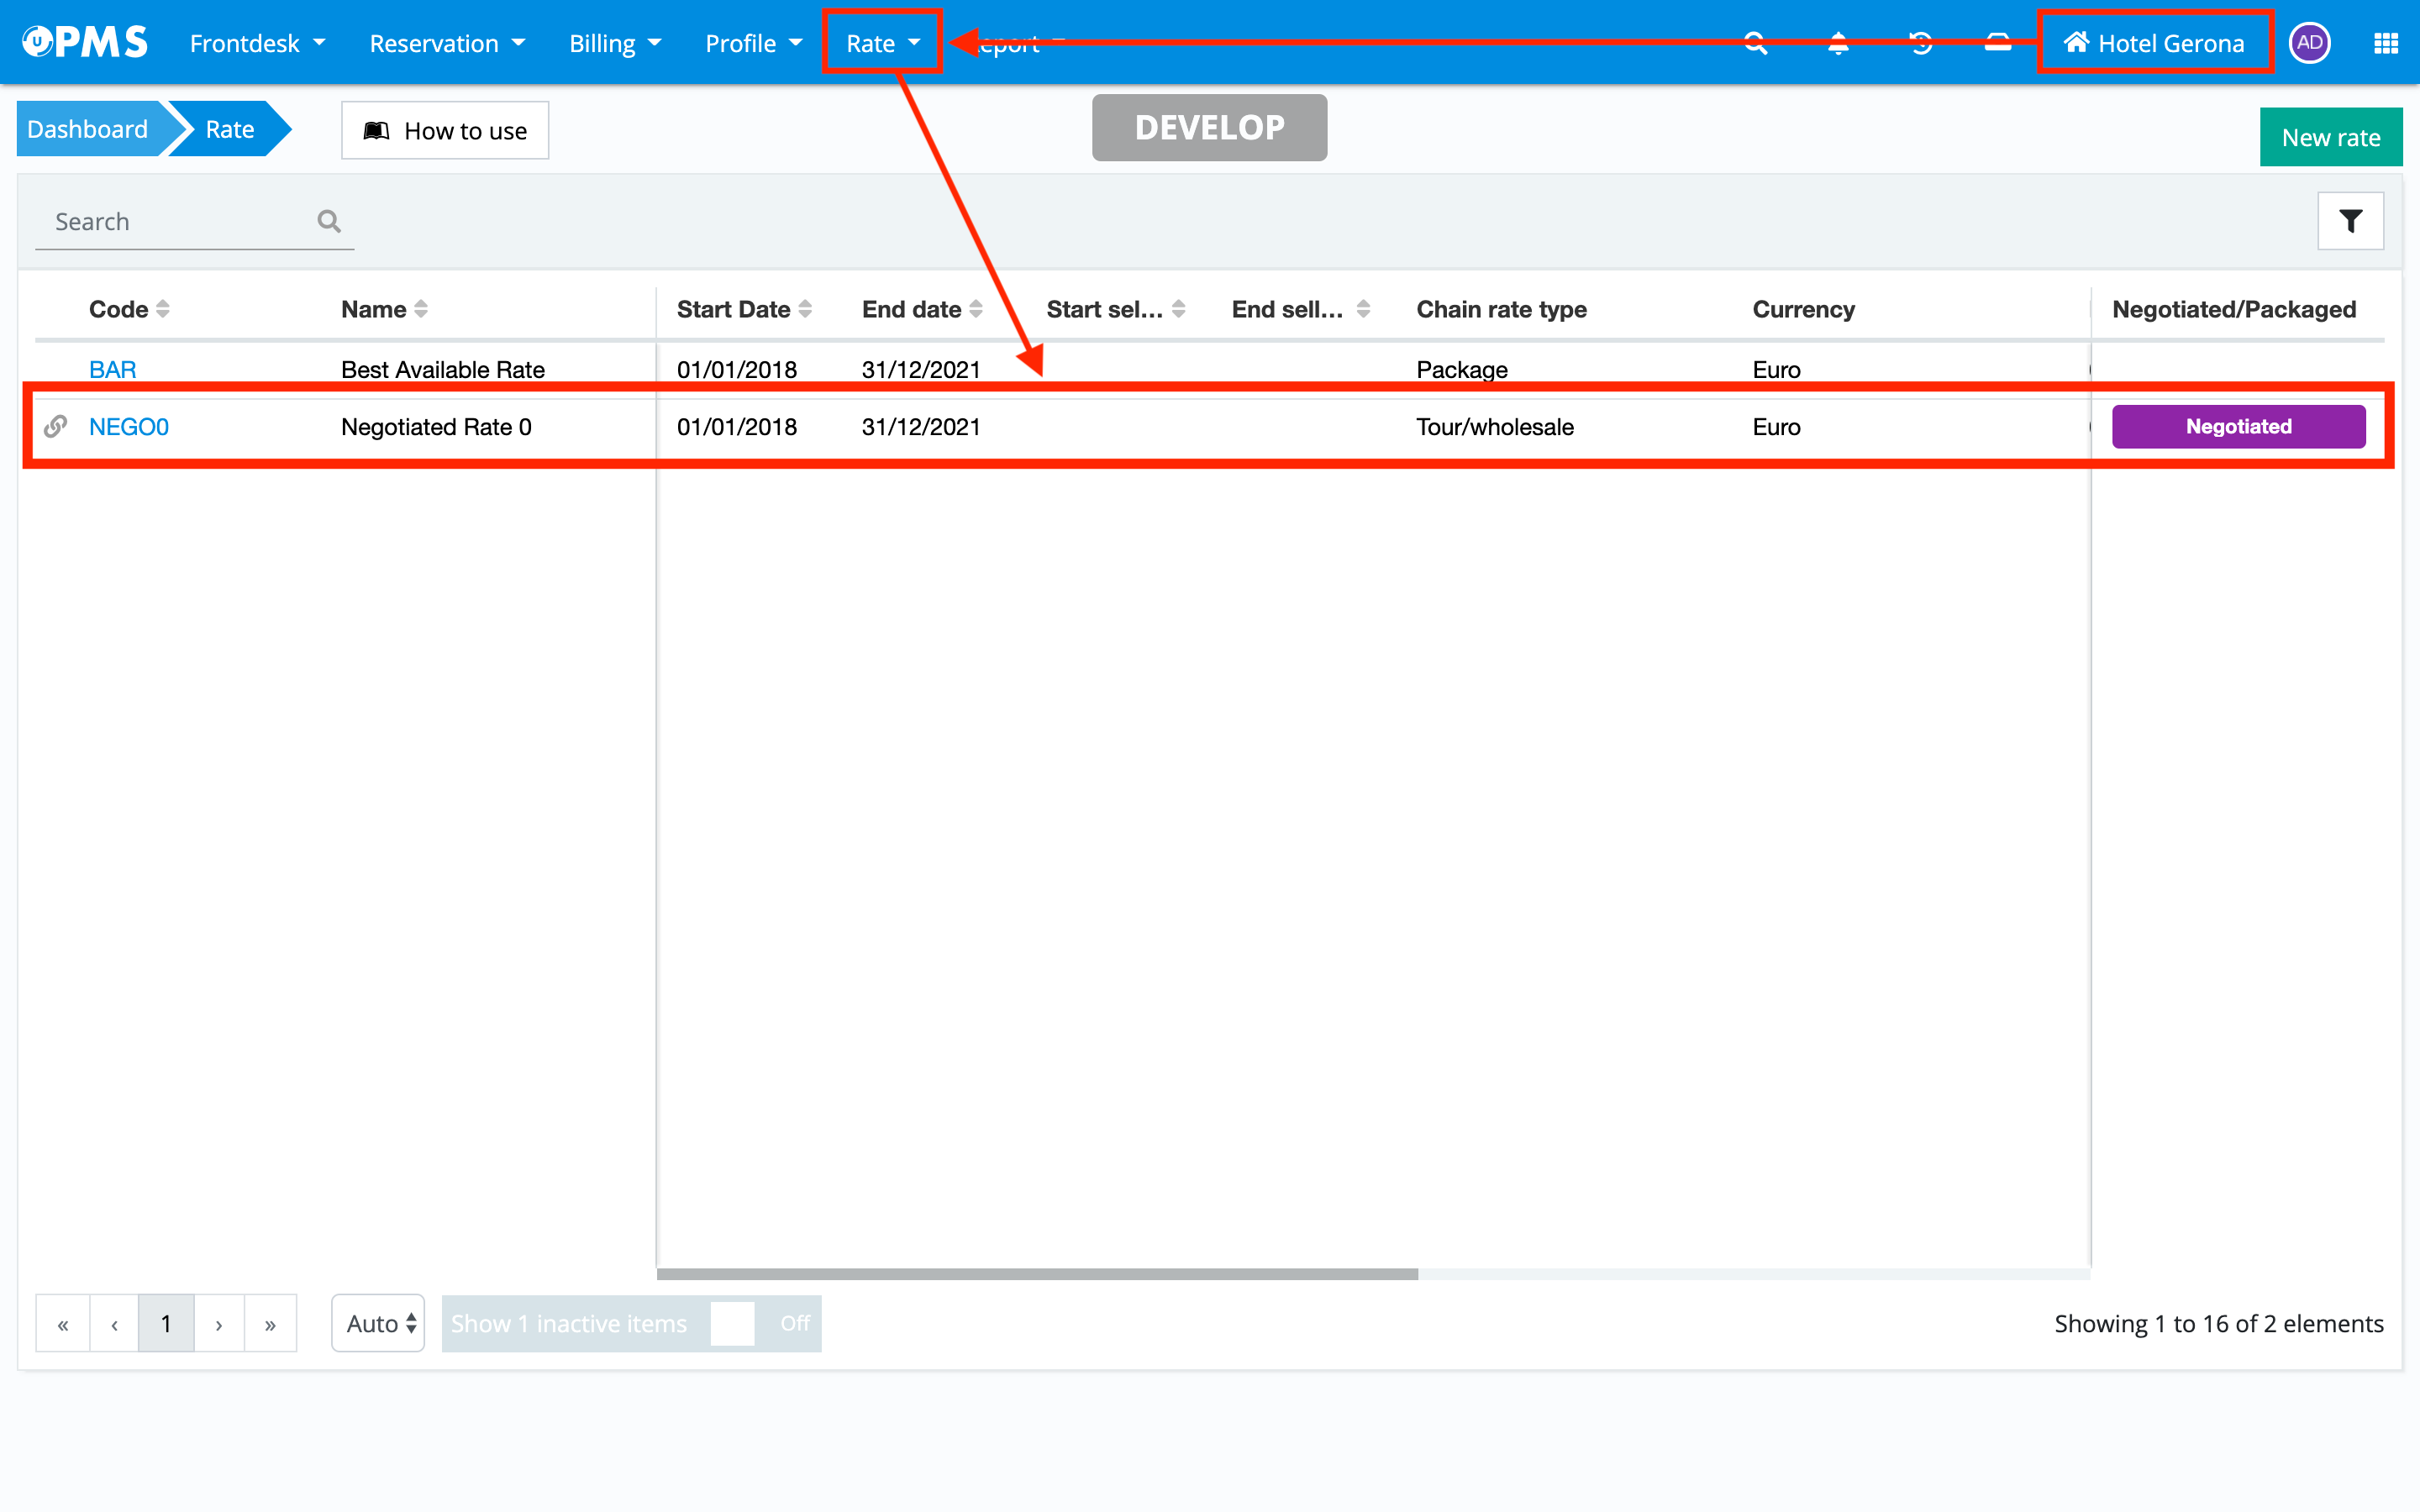Click the horizontal table scrollbar
This screenshot has height=1512, width=2420.
pyautogui.click(x=1037, y=1274)
